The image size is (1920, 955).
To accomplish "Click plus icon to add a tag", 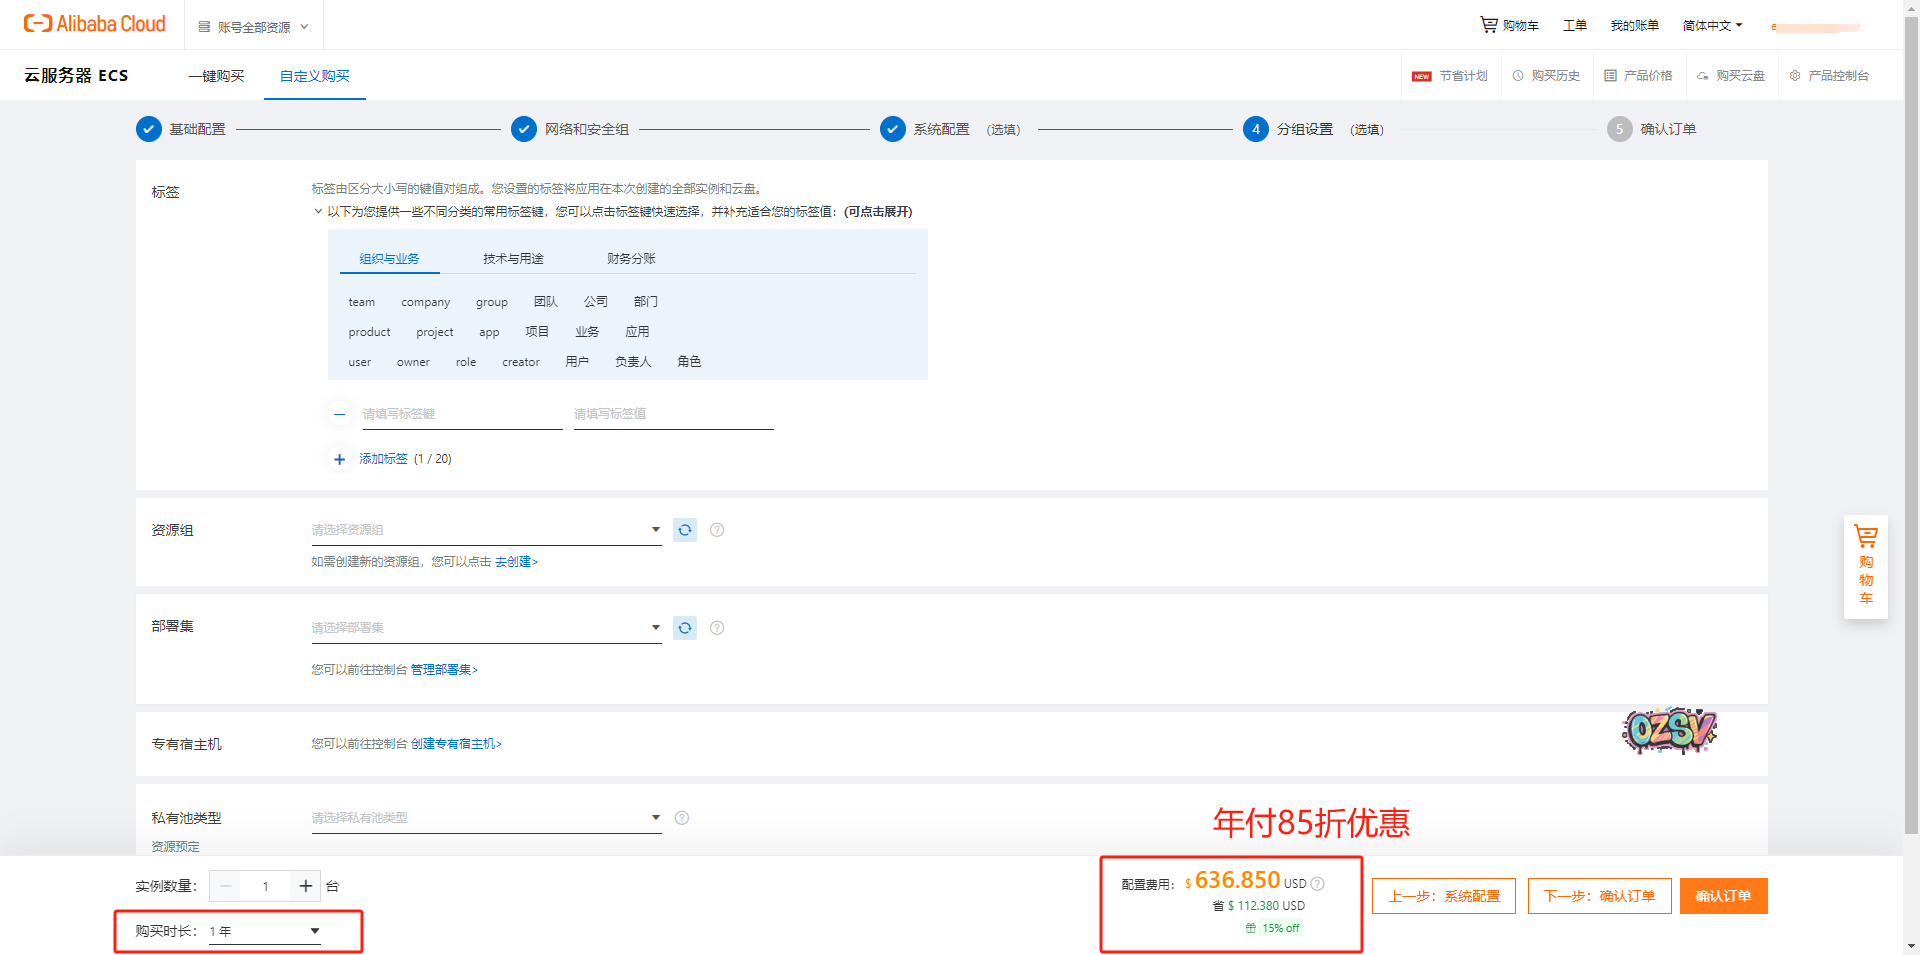I will 340,459.
